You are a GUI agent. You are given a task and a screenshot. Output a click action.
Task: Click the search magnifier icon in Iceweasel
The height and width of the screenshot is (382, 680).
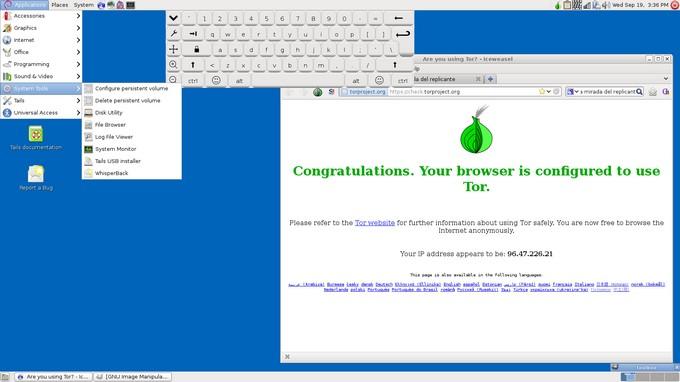(x=639, y=92)
